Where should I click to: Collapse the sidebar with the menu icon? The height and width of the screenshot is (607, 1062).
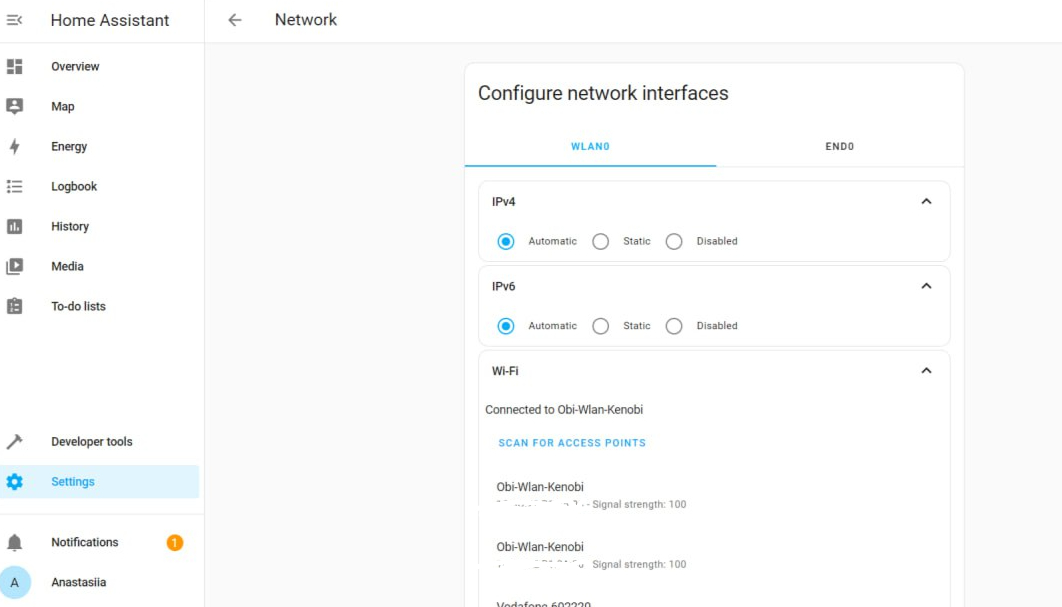click(x=15, y=20)
